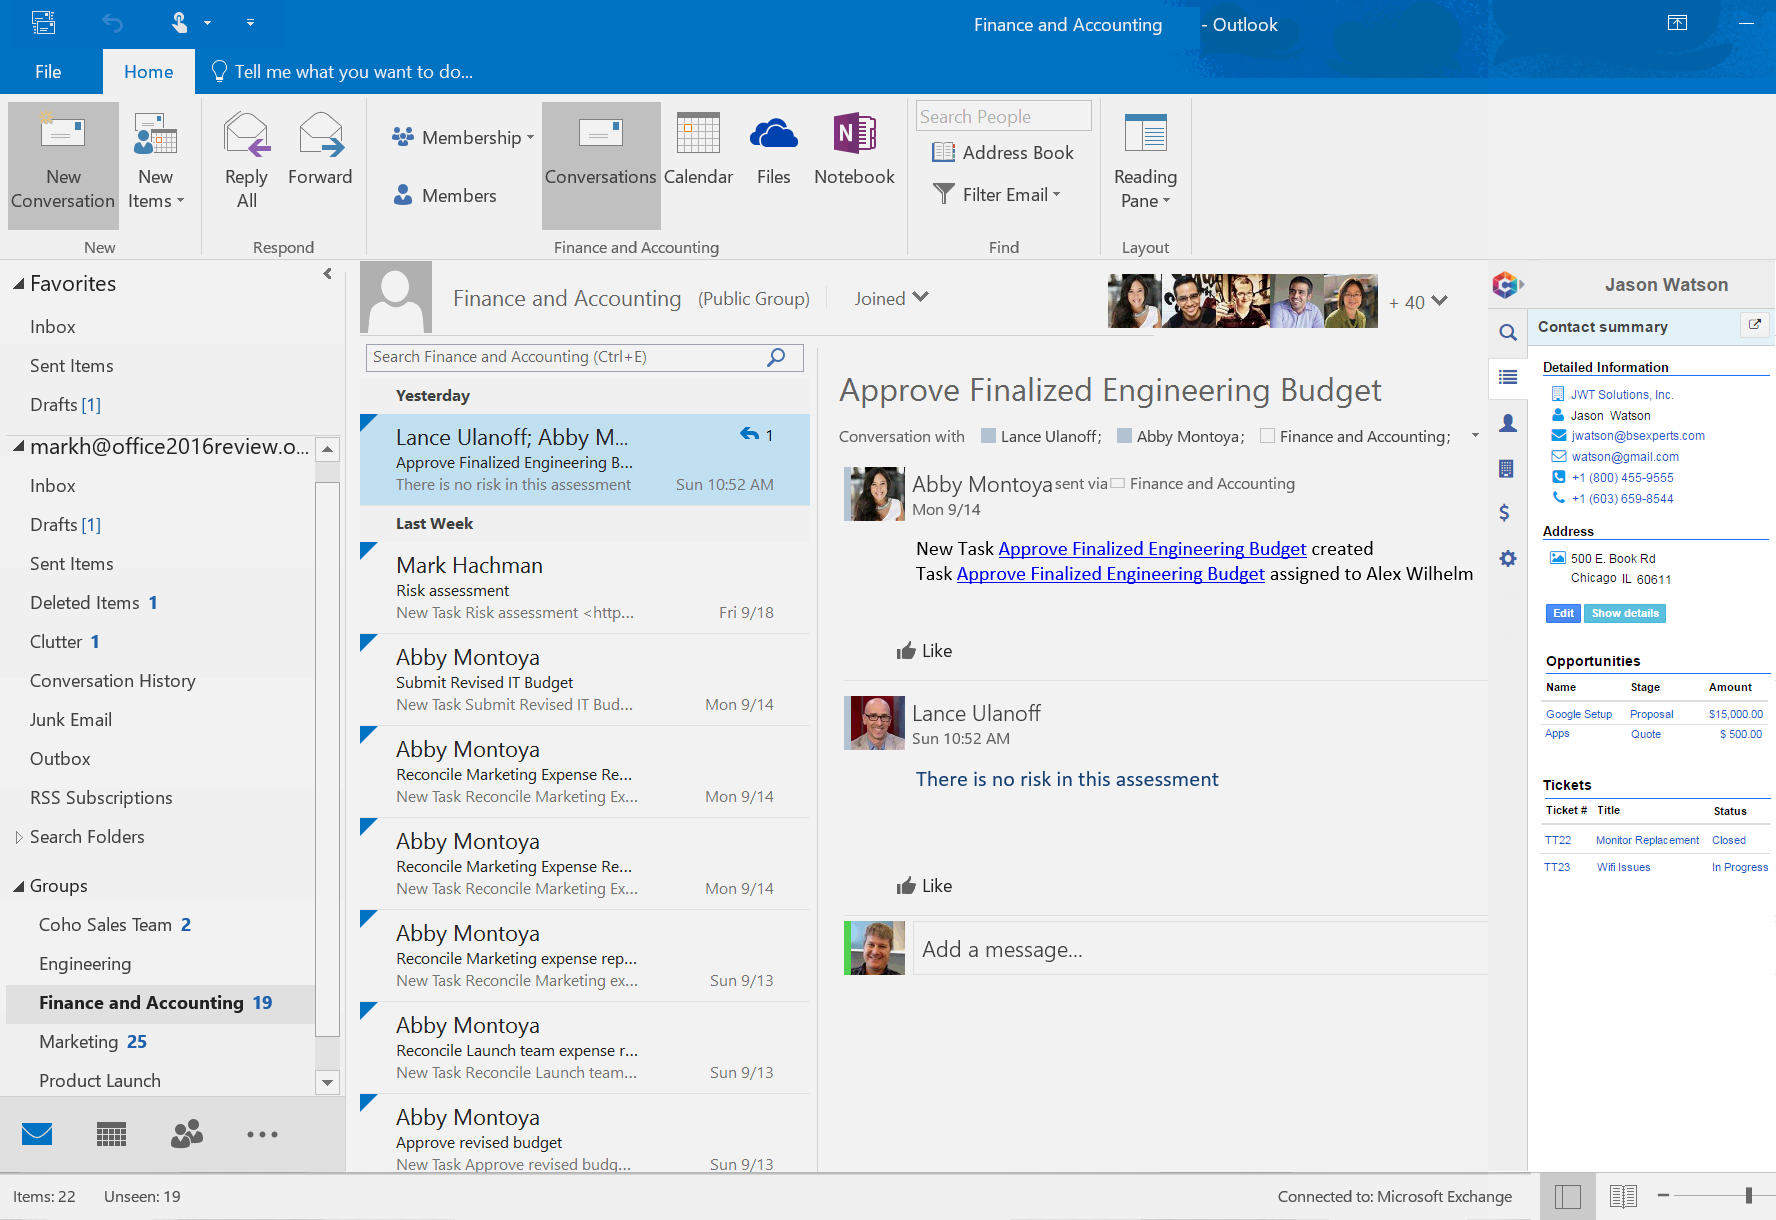This screenshot has height=1220, width=1776.
Task: Open Customize Quick Access Toolbar arrow
Action: (250, 23)
